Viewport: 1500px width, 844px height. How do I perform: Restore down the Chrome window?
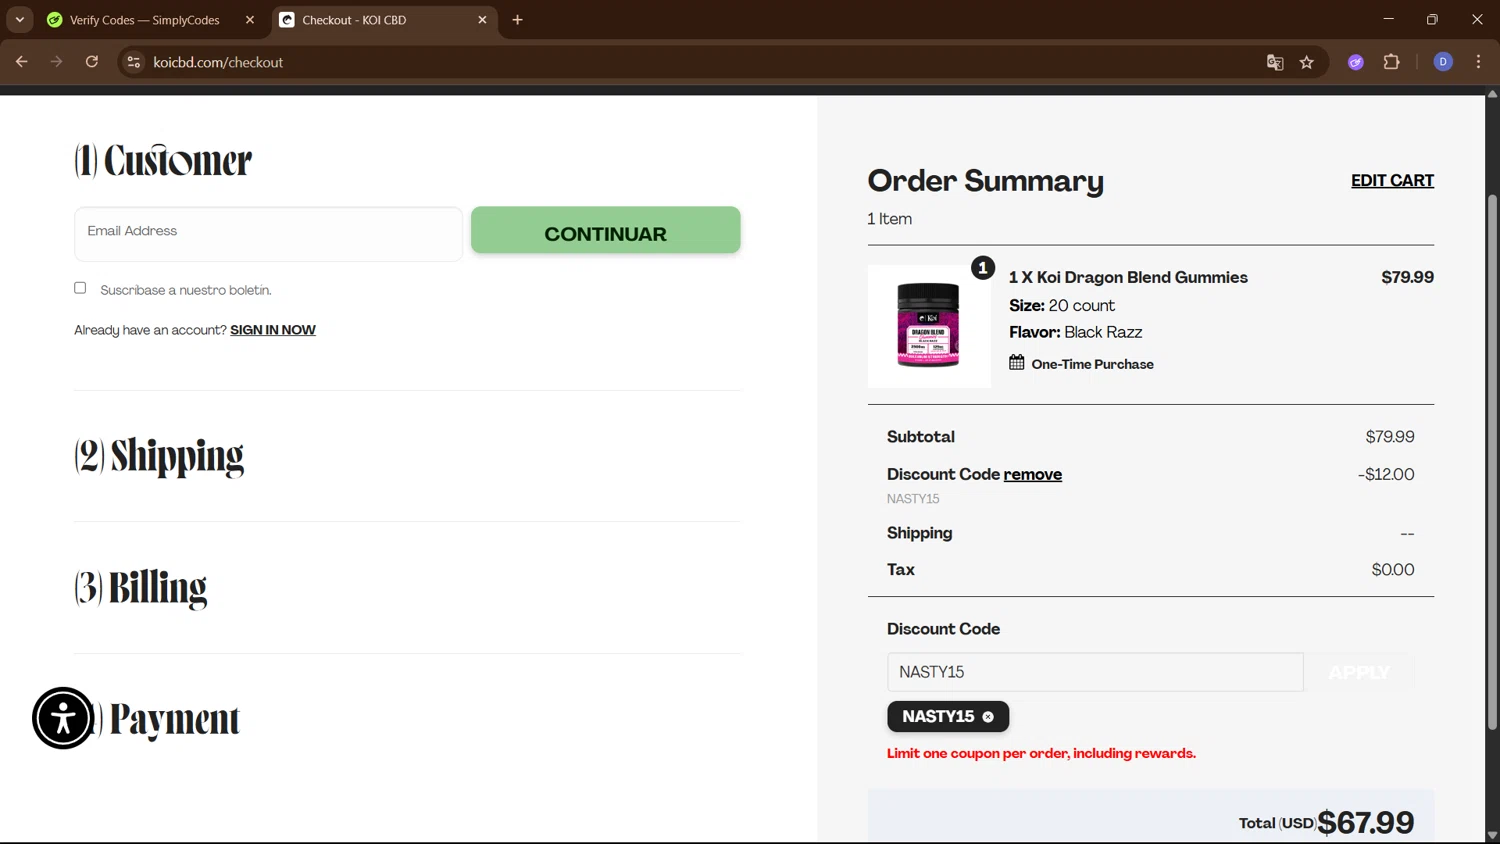(x=1432, y=19)
